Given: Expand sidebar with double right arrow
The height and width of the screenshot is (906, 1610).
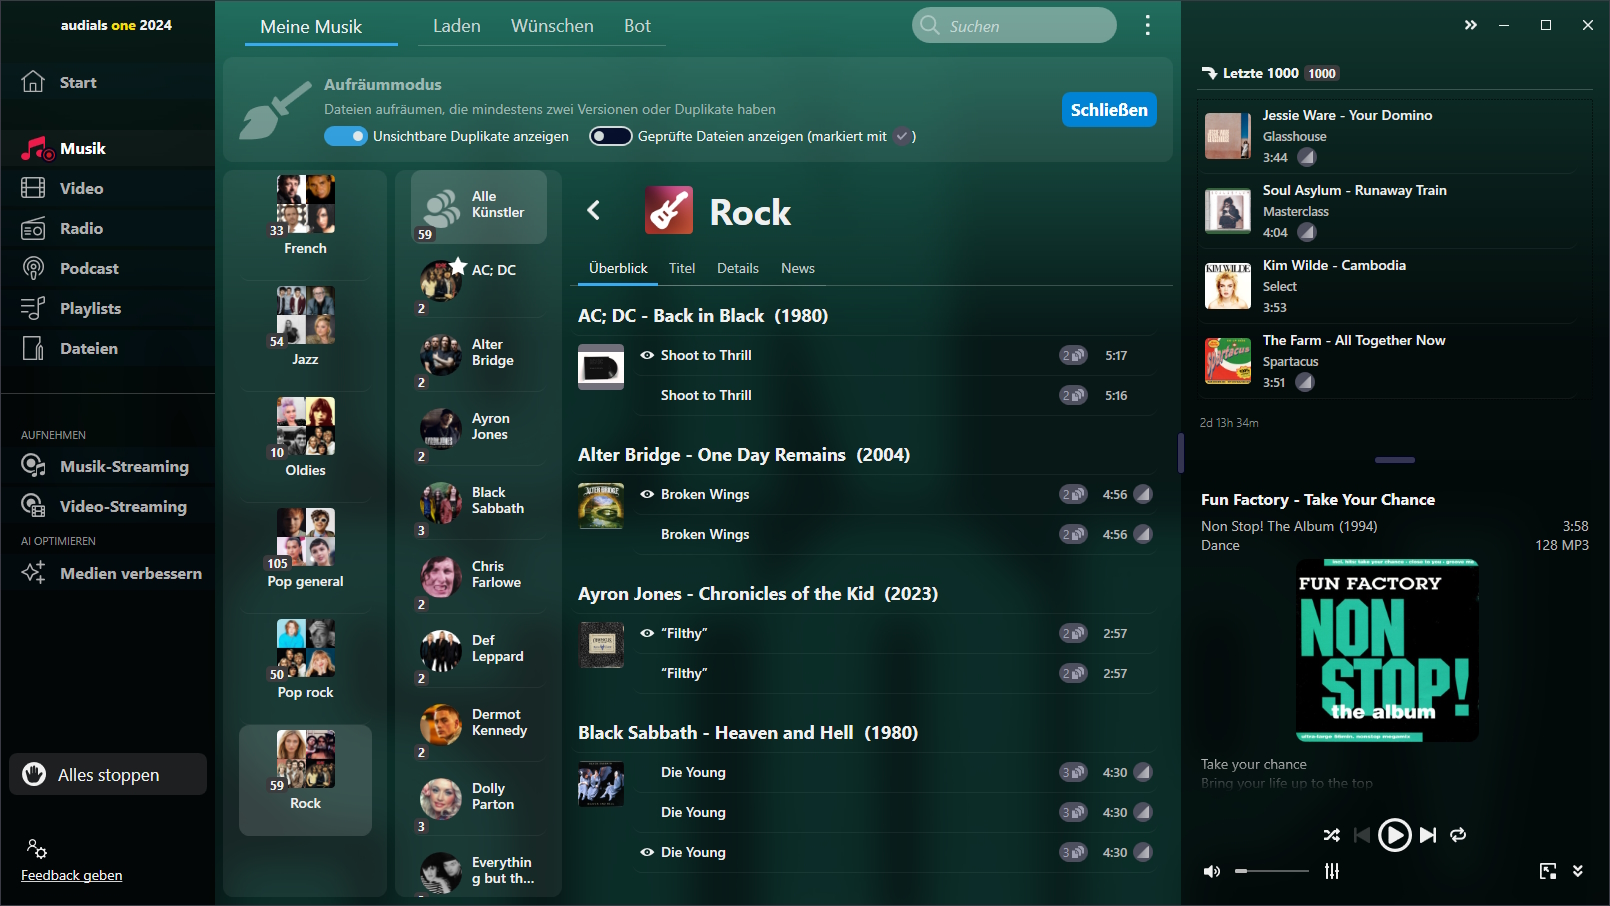Looking at the screenshot, I should point(1470,25).
